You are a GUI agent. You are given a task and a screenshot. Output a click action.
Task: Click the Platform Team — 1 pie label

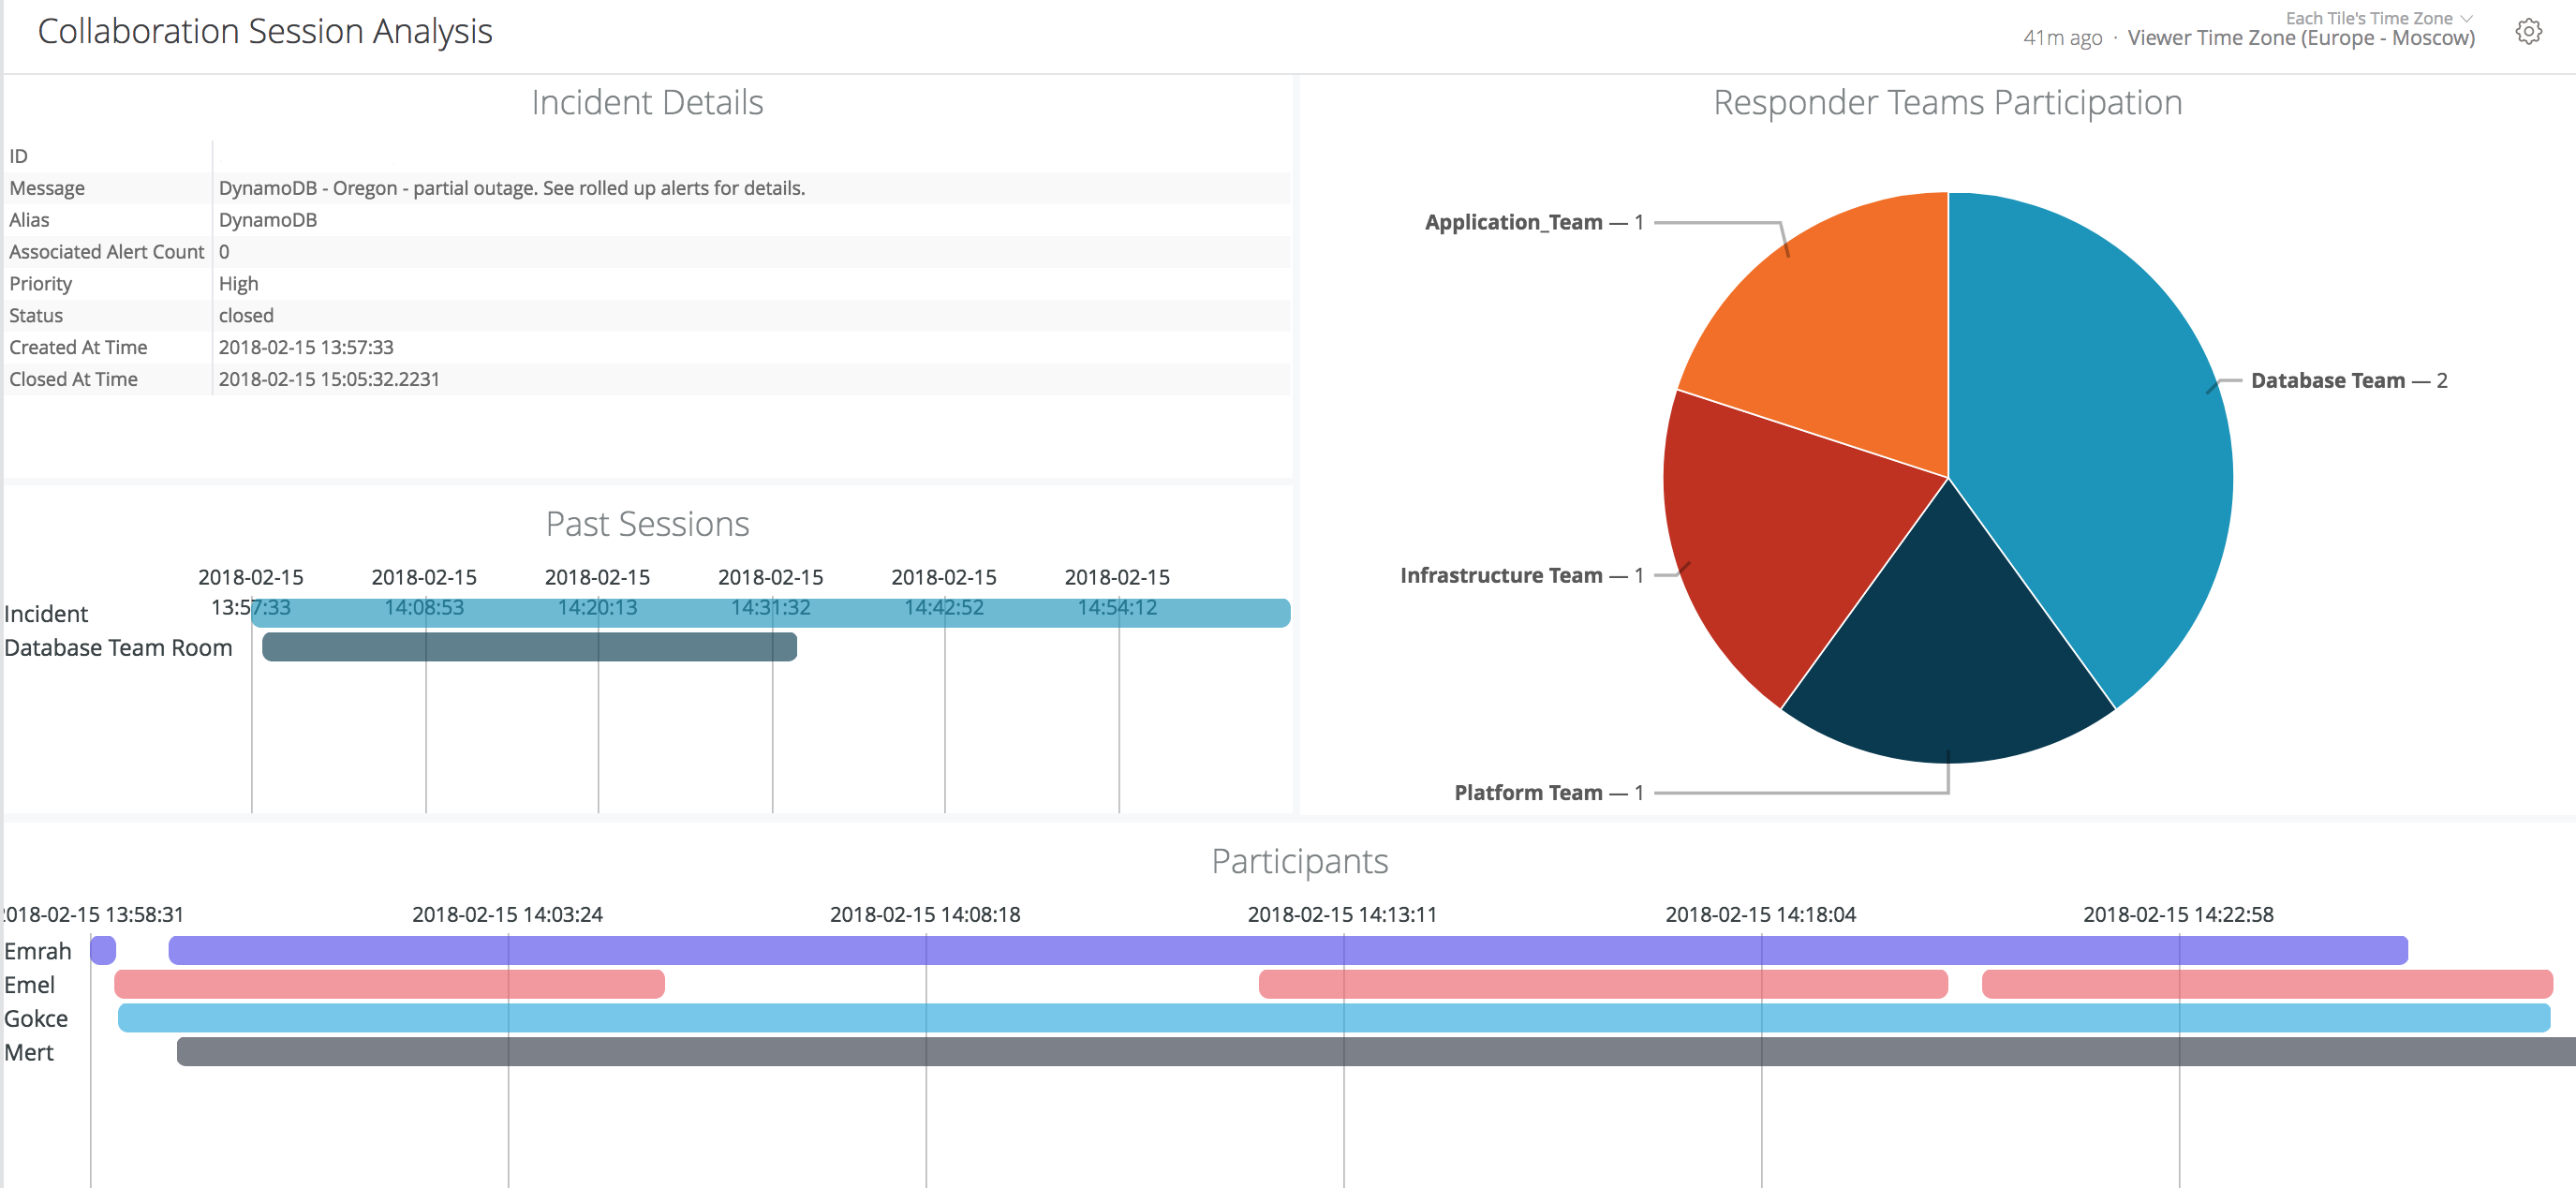click(1548, 793)
